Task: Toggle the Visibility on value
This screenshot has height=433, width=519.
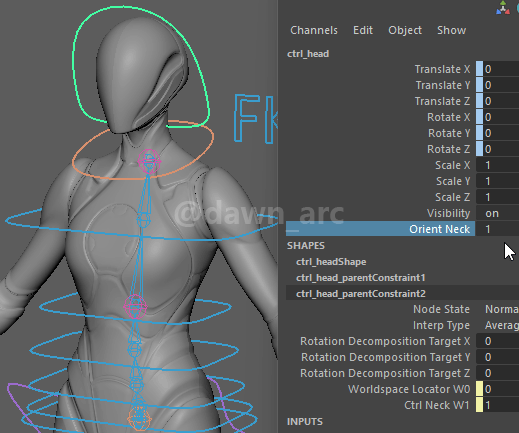Action: pyautogui.click(x=497, y=213)
